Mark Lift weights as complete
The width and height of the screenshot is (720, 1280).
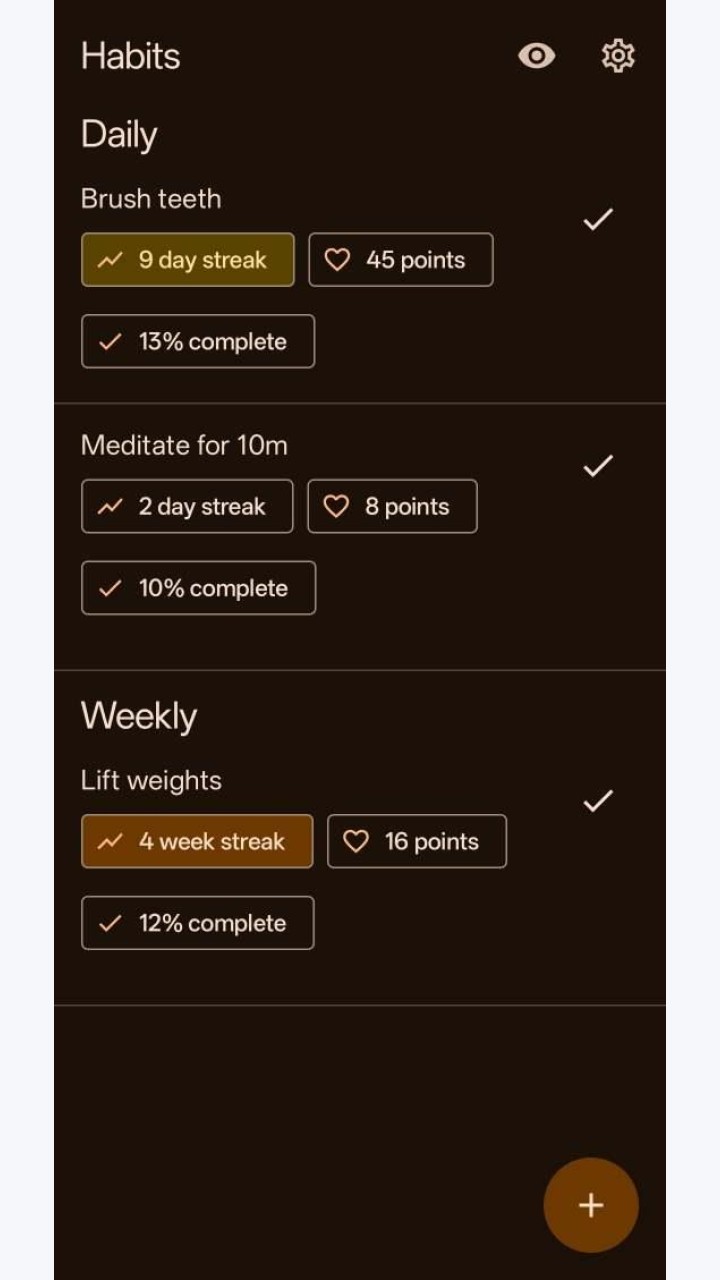[x=598, y=801]
